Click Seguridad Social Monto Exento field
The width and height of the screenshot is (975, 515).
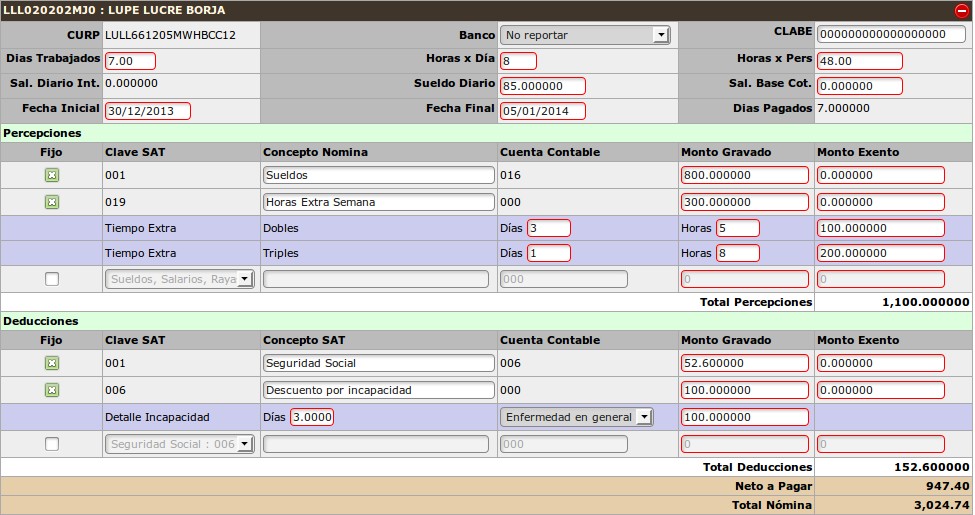(x=880, y=363)
